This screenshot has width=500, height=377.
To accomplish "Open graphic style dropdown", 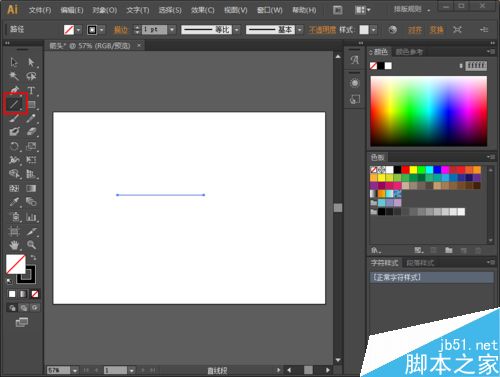I will [373, 30].
